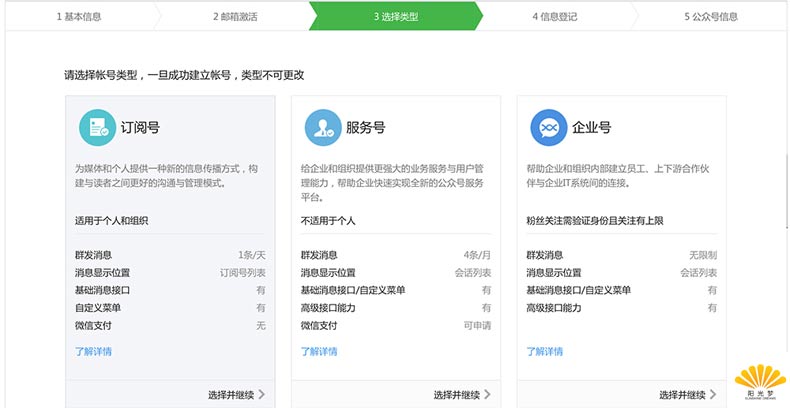The width and height of the screenshot is (790, 408).
Task: Open 了解详情 link under 服务号
Action: click(319, 352)
